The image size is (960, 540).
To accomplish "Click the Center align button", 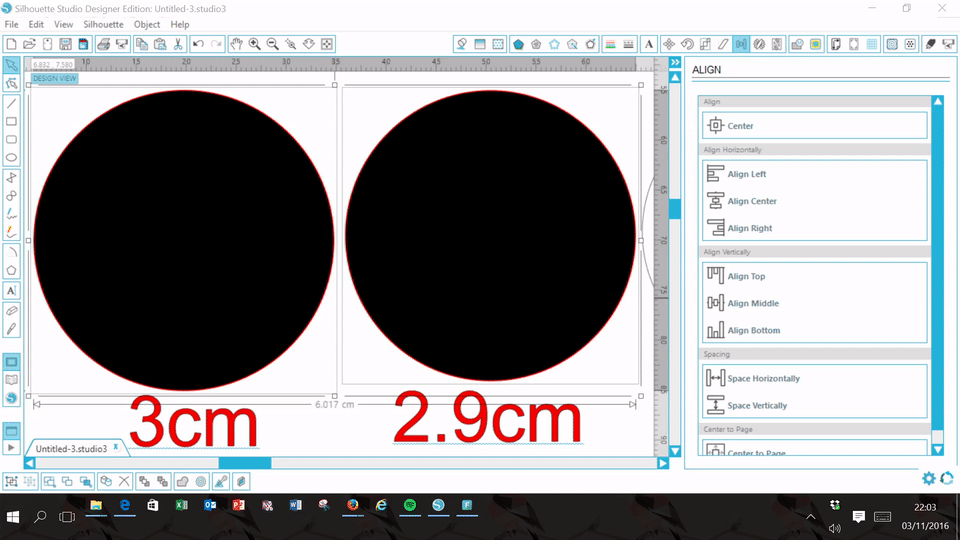I will (814, 126).
